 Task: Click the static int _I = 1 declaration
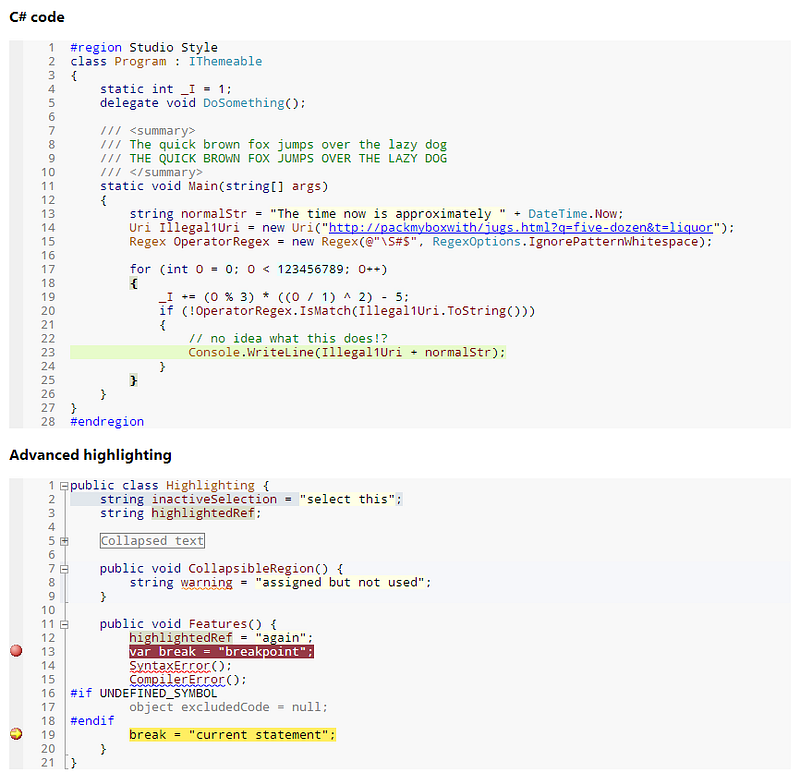click(166, 89)
